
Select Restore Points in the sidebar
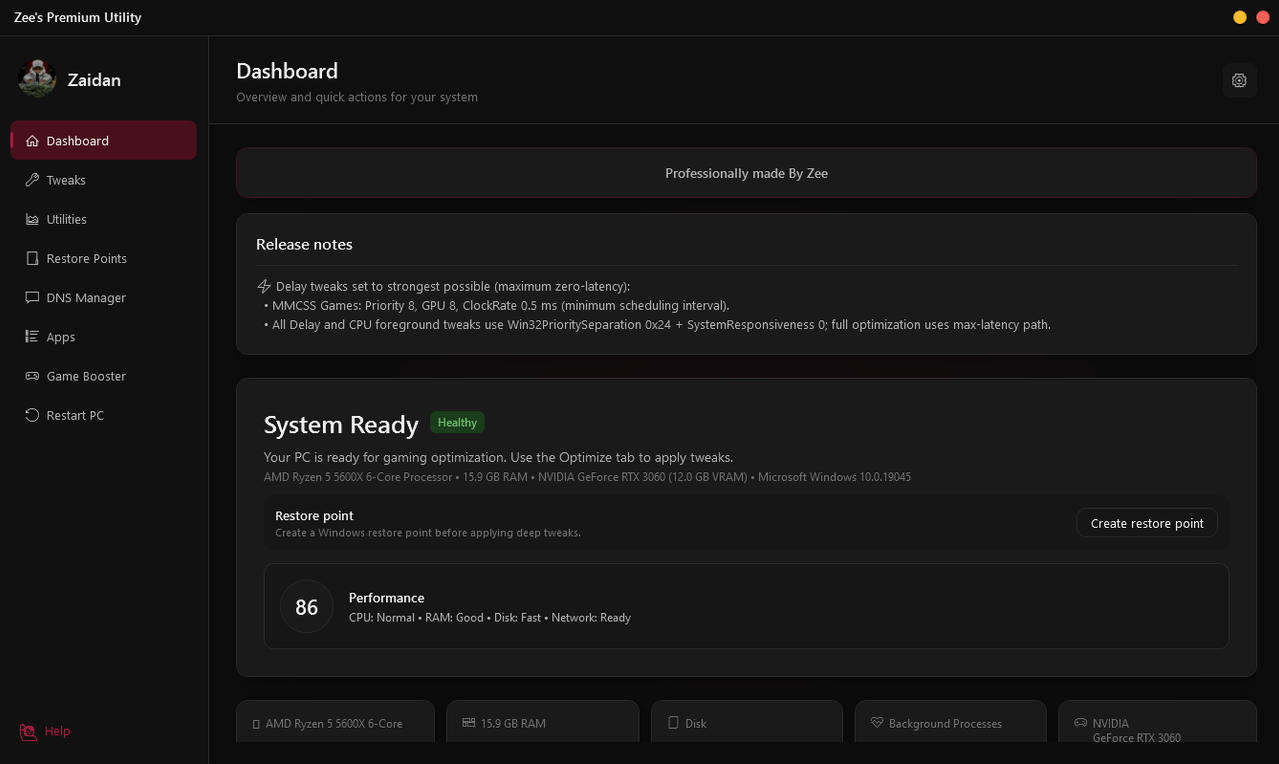[104, 258]
